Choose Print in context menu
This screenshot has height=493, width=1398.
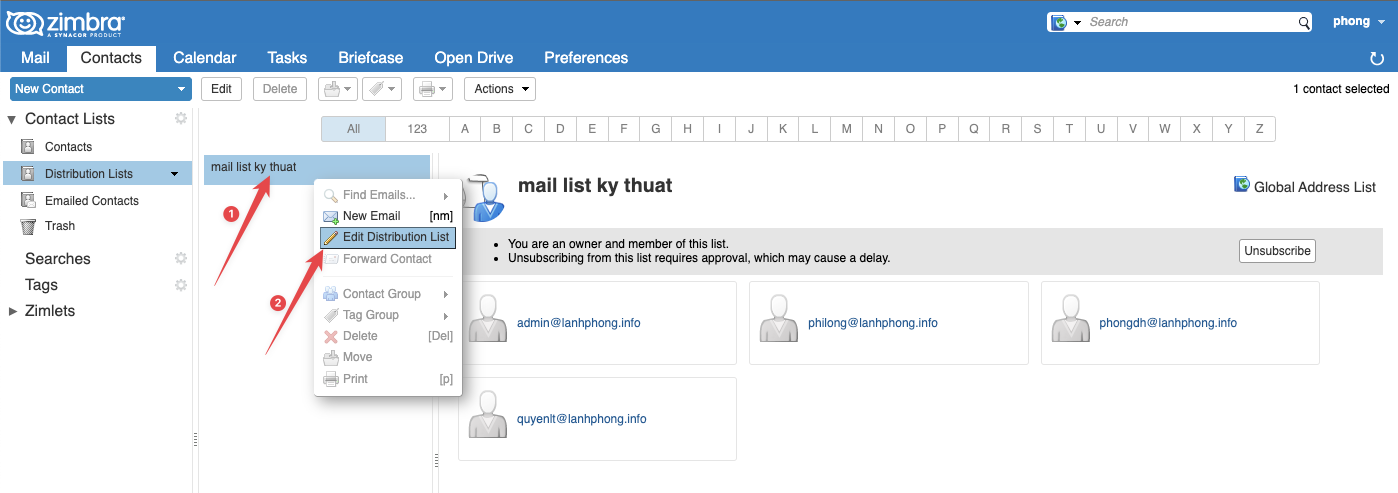[x=387, y=379]
